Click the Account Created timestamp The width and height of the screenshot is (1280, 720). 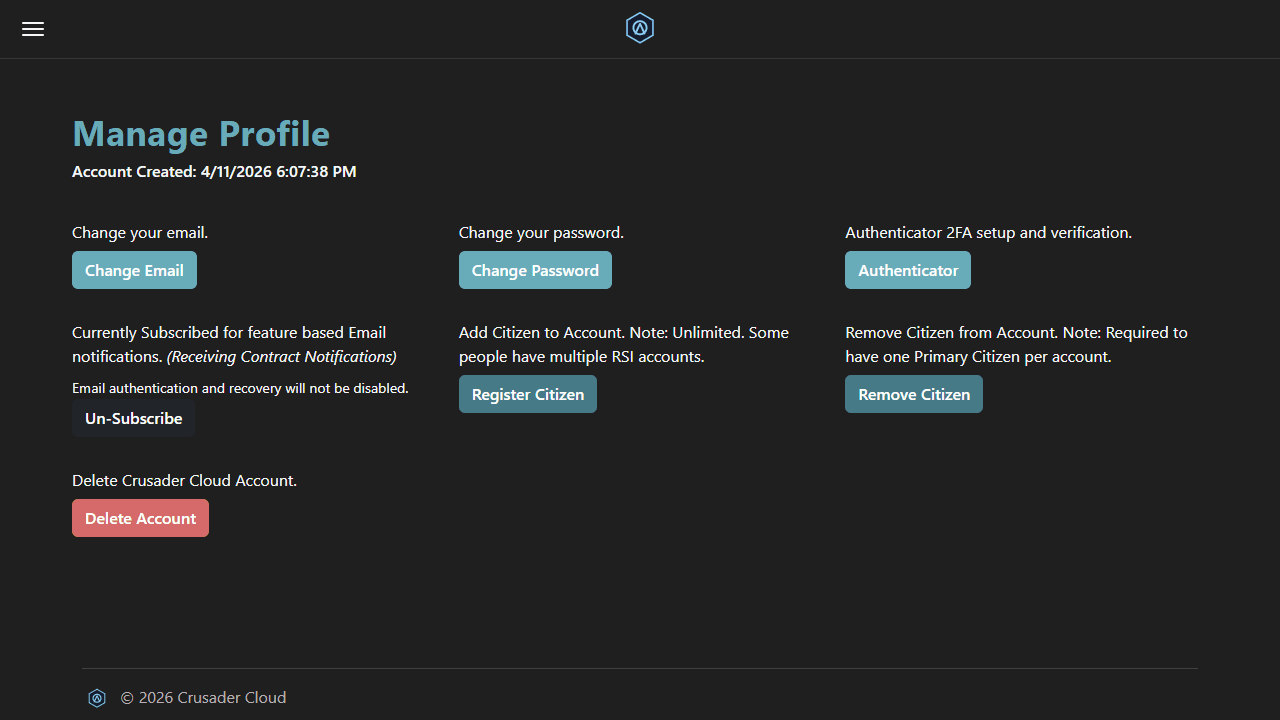point(214,171)
